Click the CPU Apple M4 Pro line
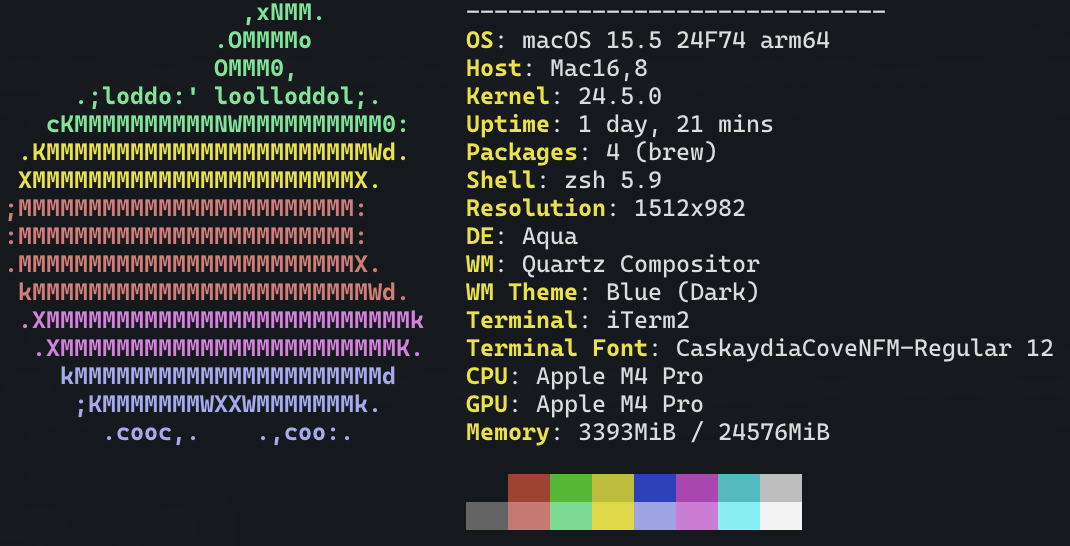1070x546 pixels. click(585, 376)
